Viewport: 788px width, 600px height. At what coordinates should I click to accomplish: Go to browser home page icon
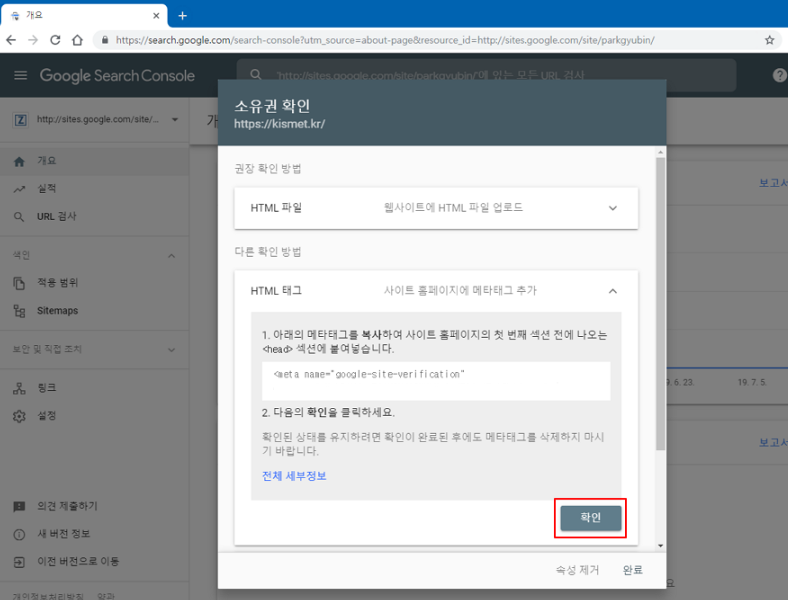click(x=77, y=40)
